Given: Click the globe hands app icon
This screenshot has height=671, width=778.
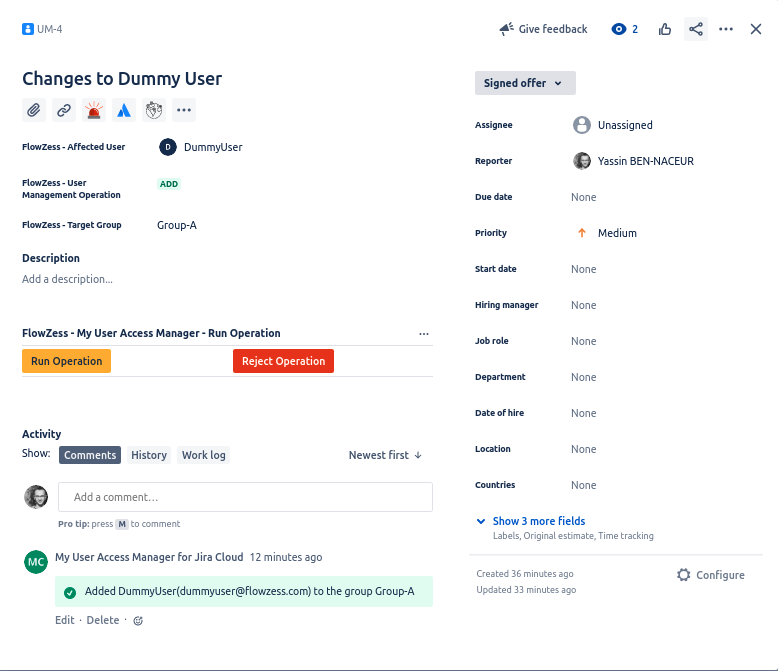Looking at the screenshot, I should 154,110.
